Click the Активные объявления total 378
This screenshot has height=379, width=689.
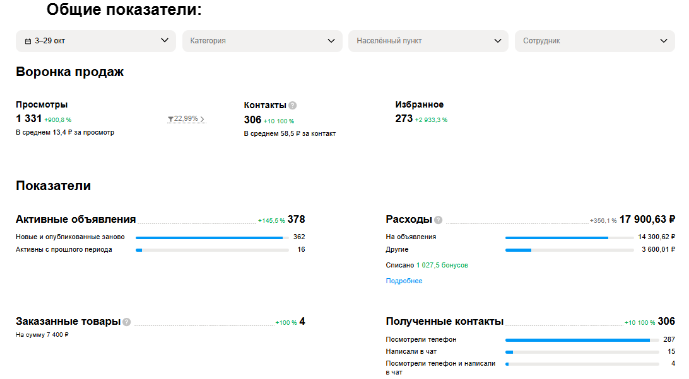click(x=296, y=220)
